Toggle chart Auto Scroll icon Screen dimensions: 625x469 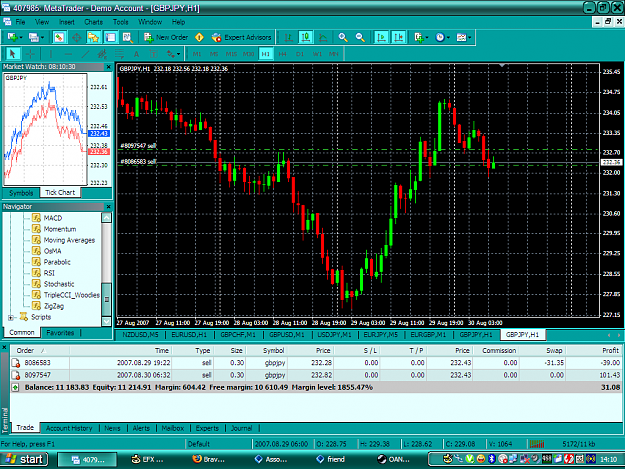point(381,37)
